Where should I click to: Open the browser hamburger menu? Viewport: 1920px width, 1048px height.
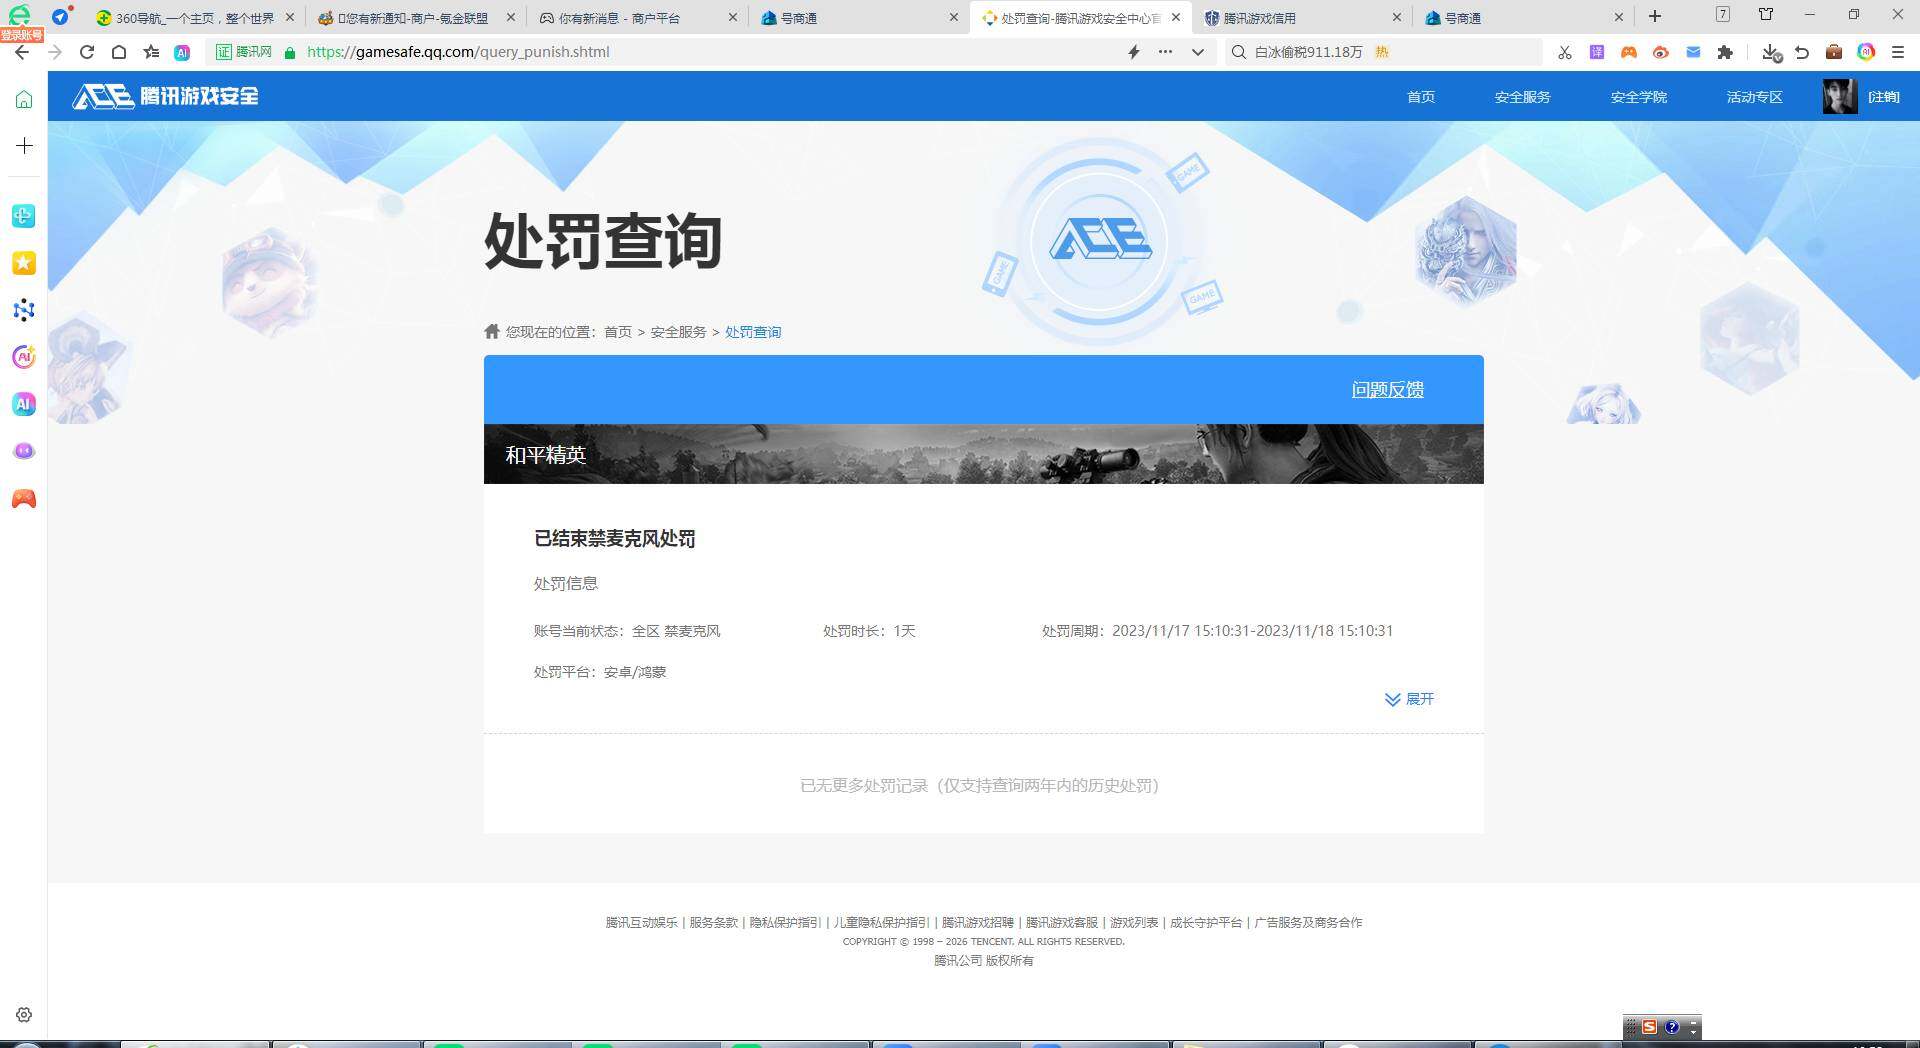click(1897, 52)
